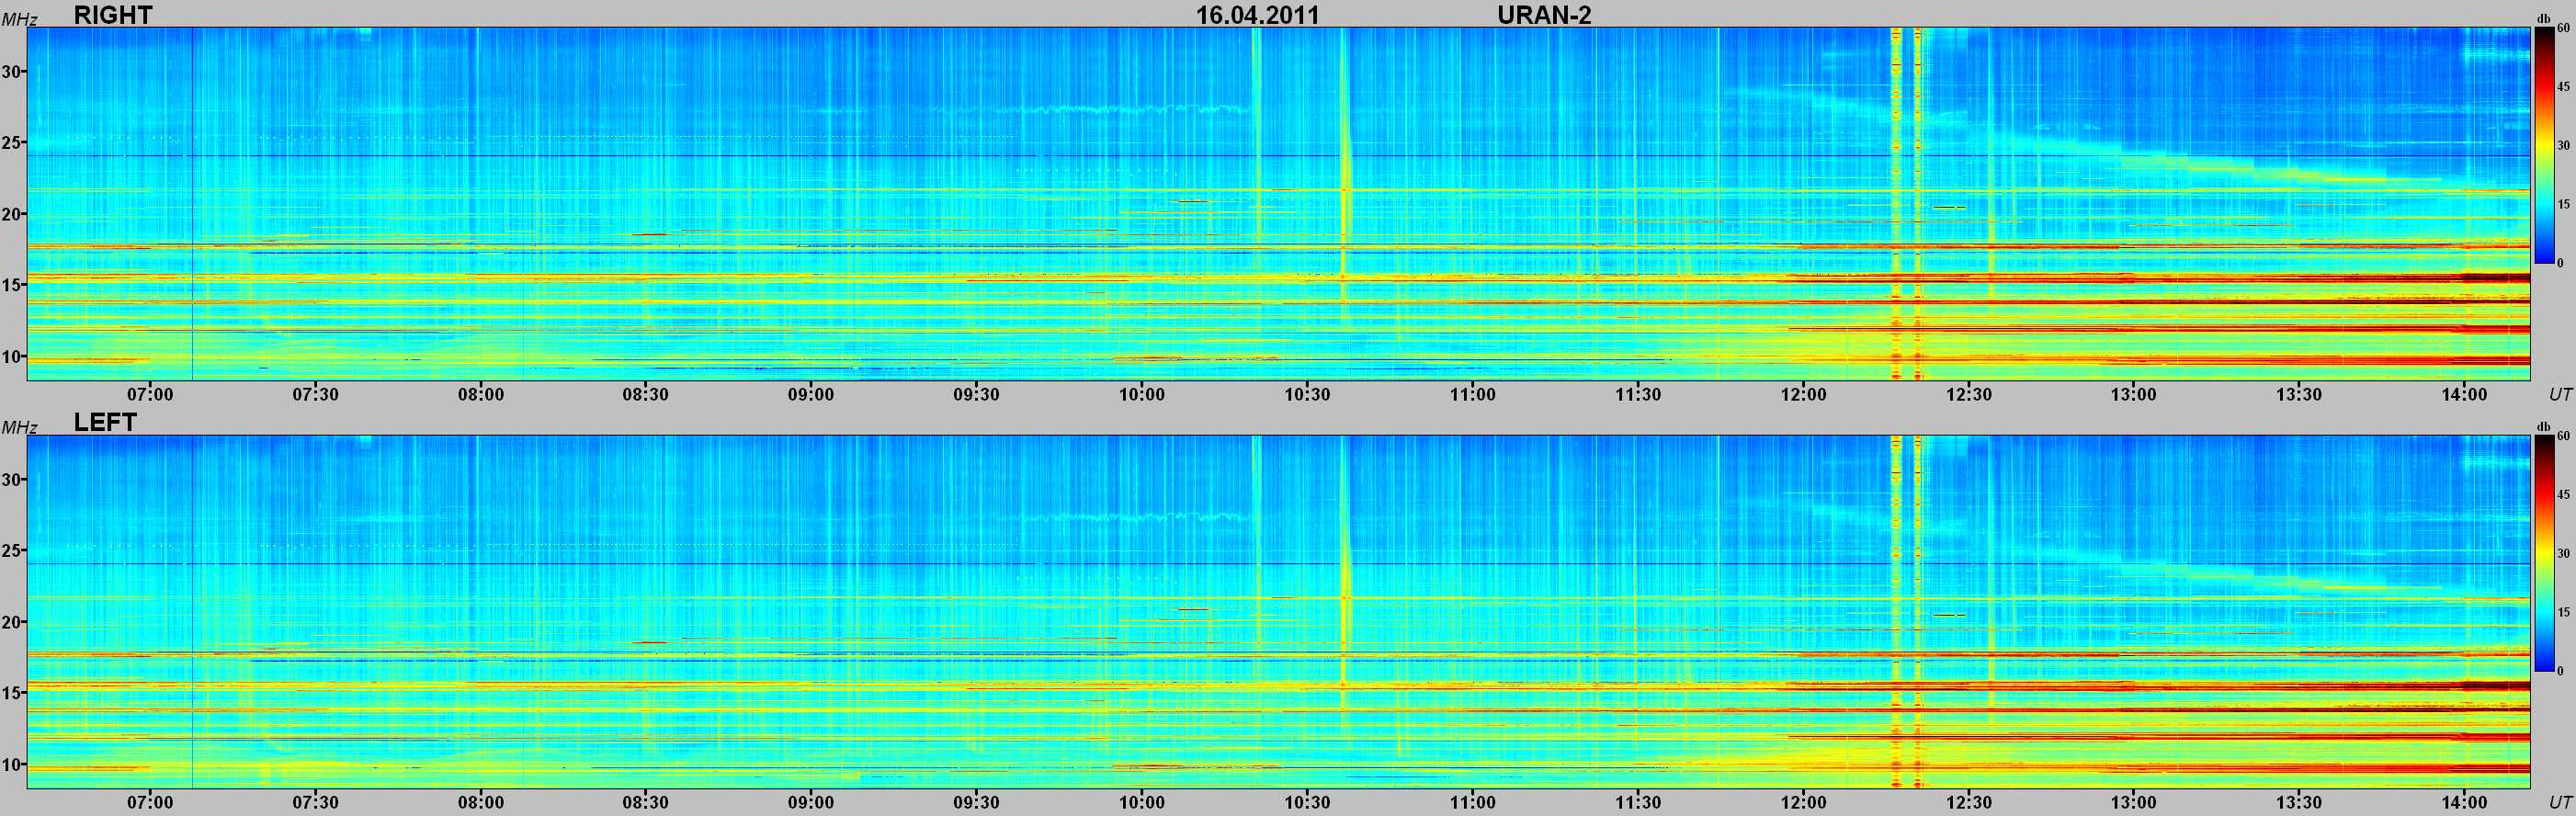Click the 11:00 time tick under the LEFT panel
2576x816 pixels.
tap(1473, 802)
